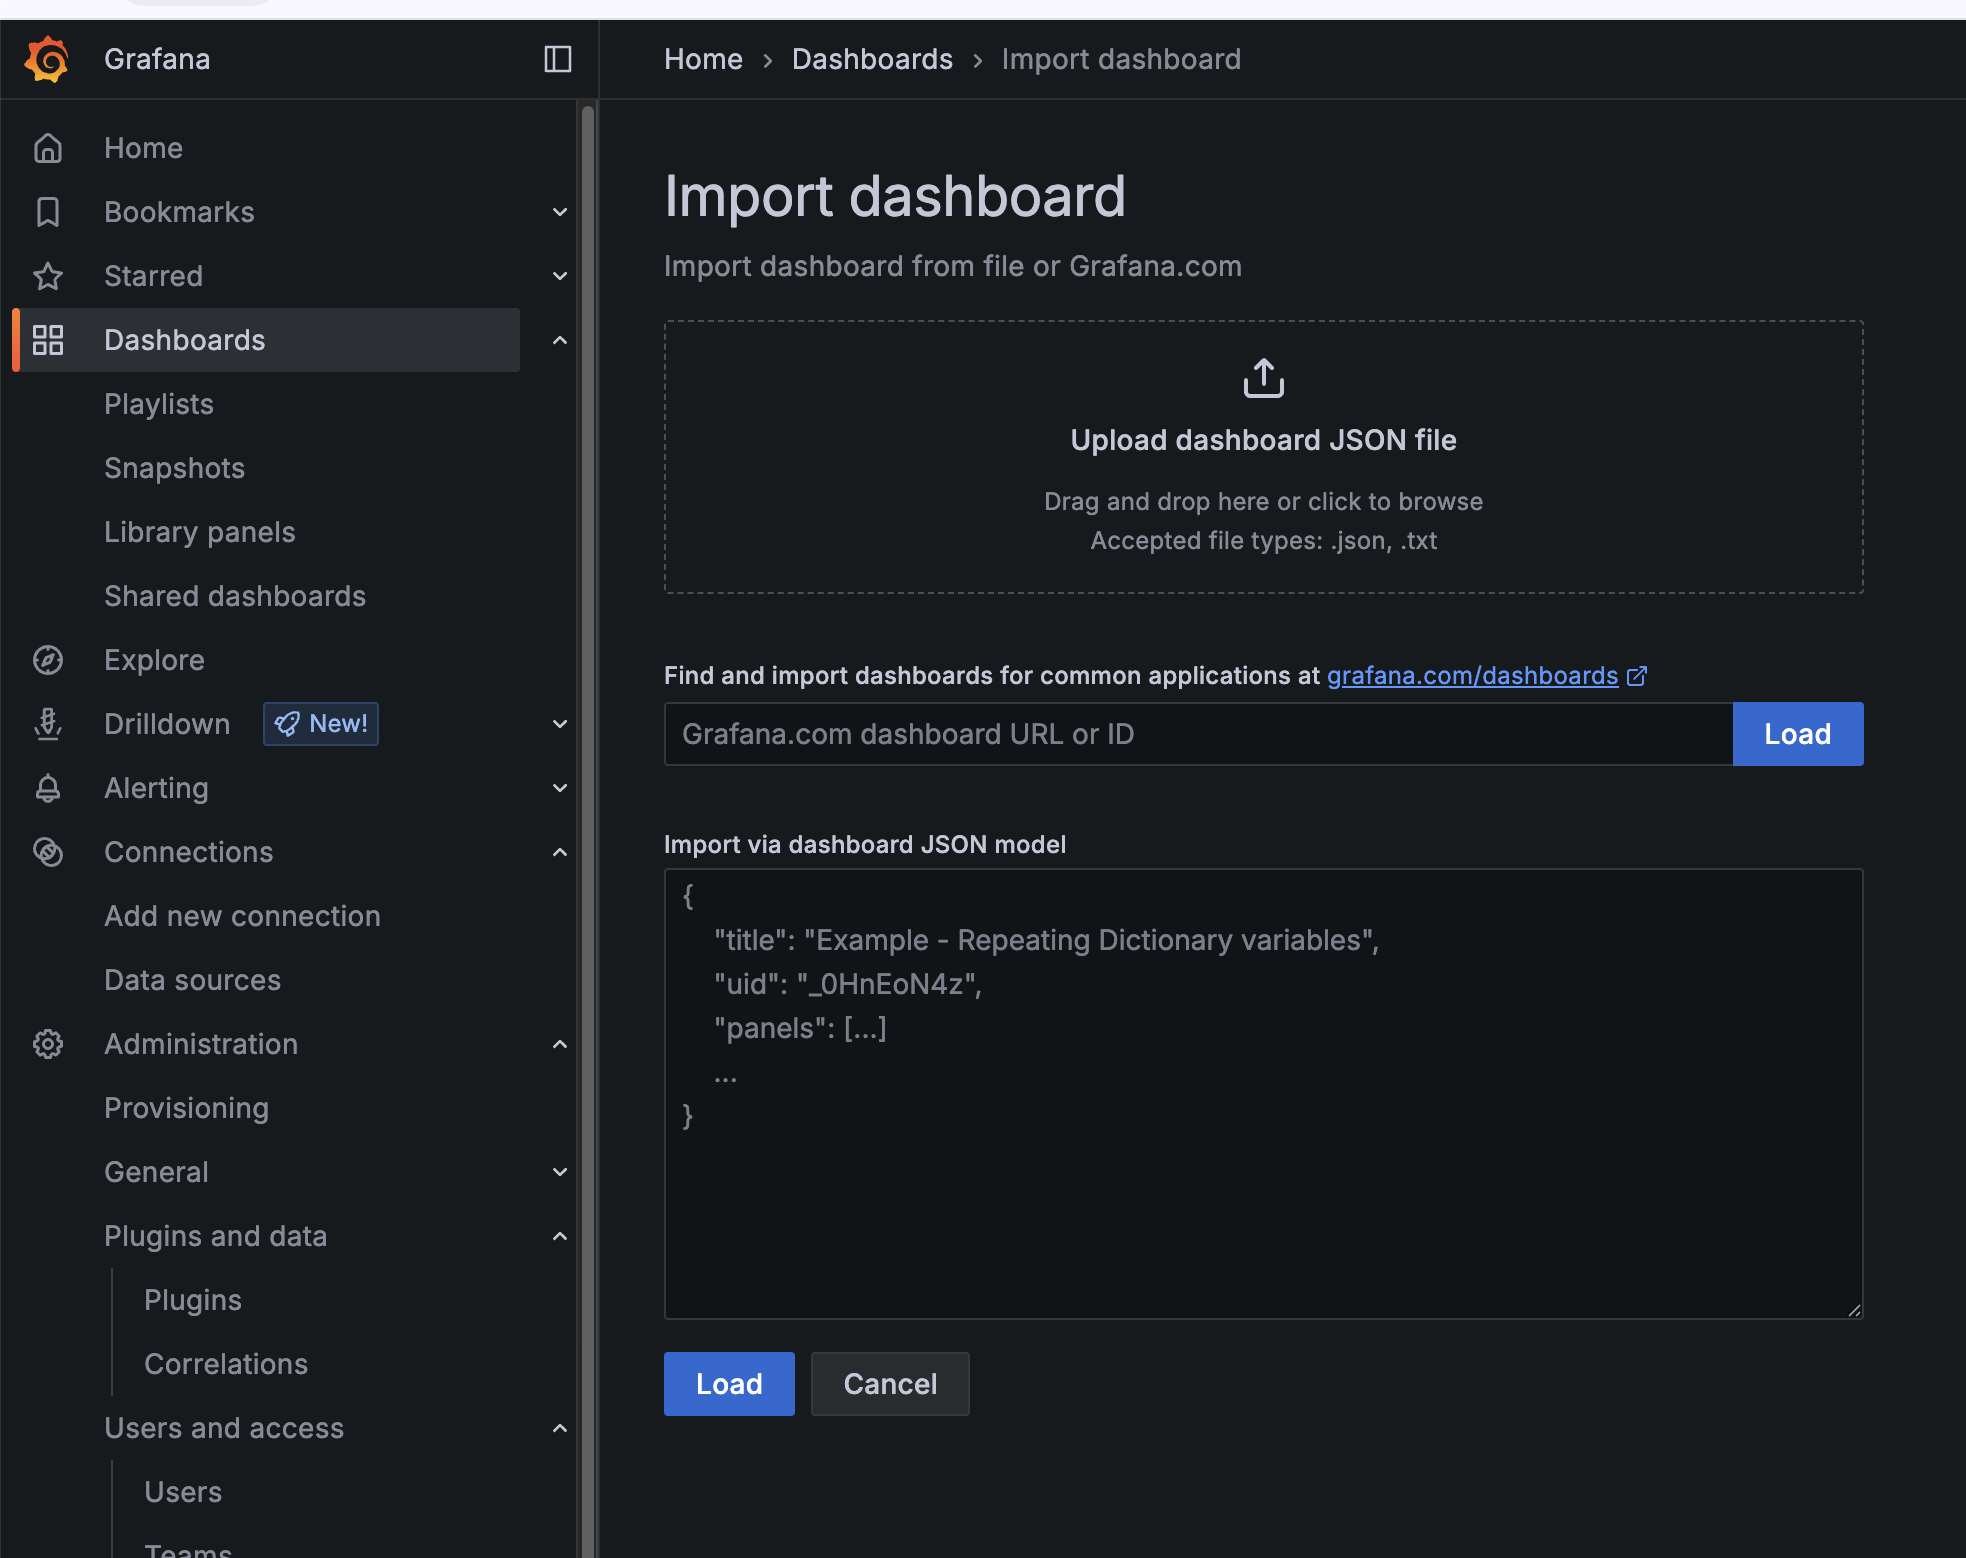Click the Administration gear icon
Image resolution: width=1966 pixels, height=1558 pixels.
click(48, 1044)
